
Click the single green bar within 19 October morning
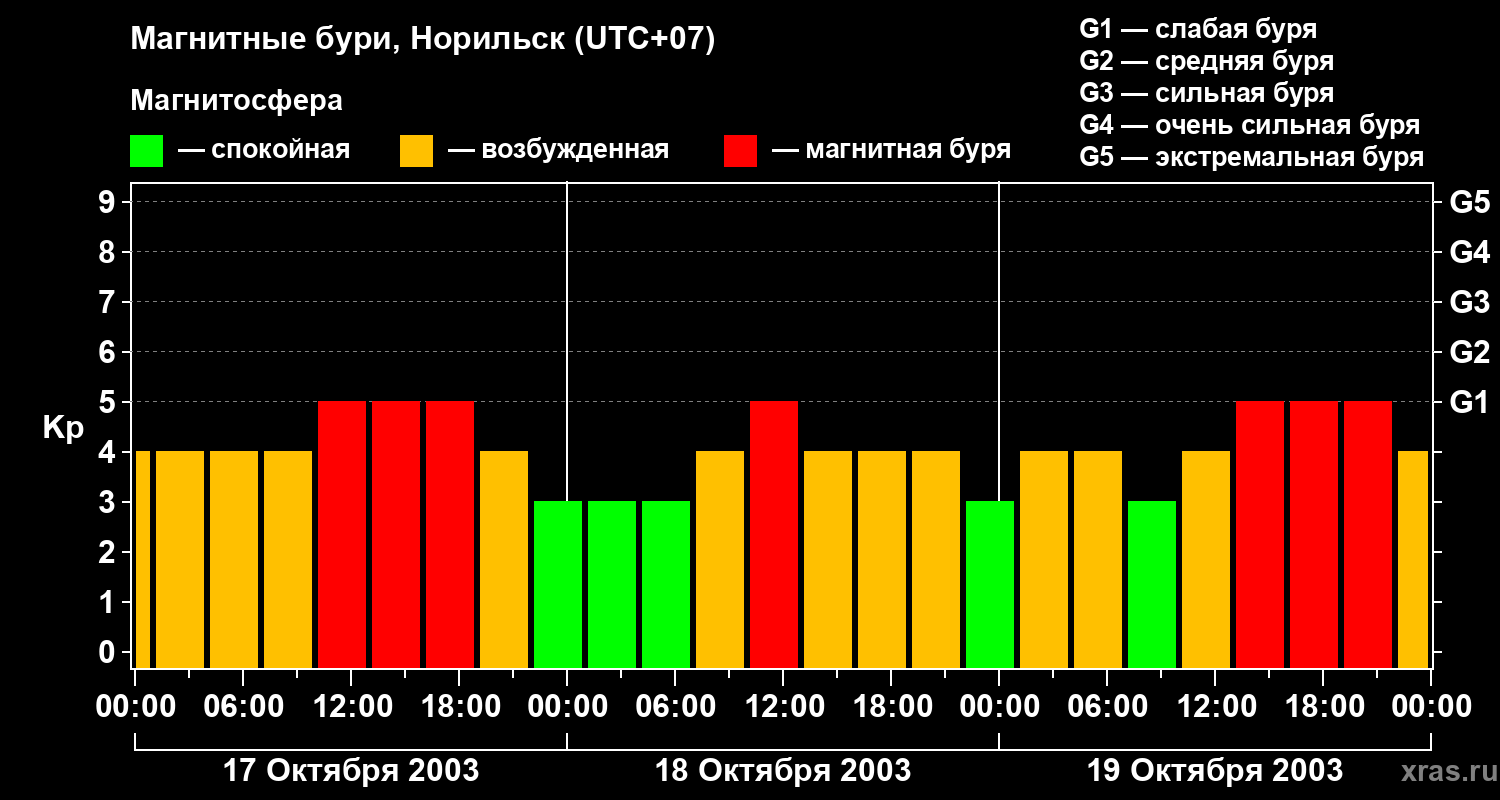coord(1152,584)
